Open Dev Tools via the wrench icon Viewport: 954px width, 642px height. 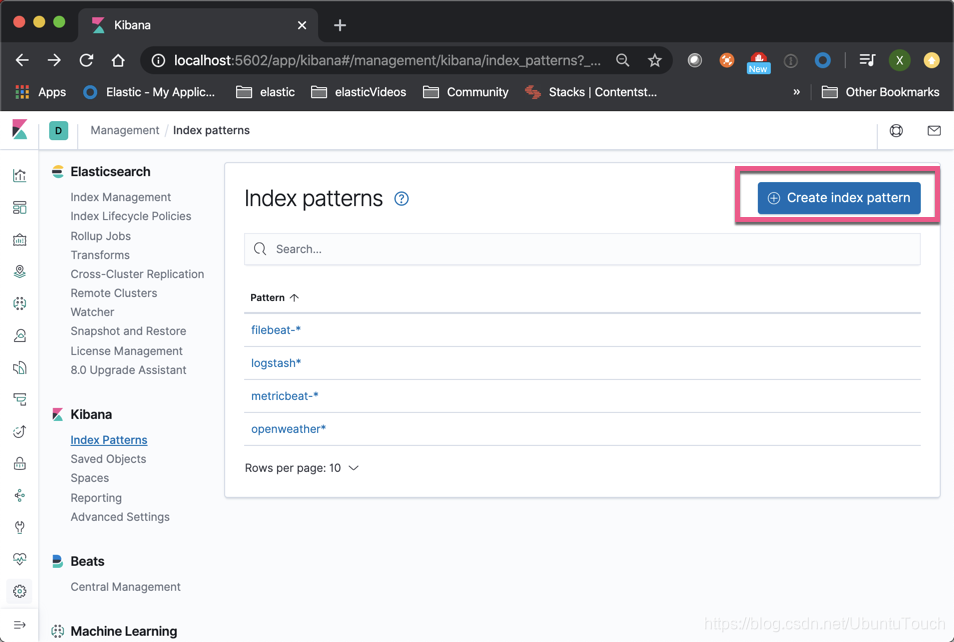(x=19, y=527)
